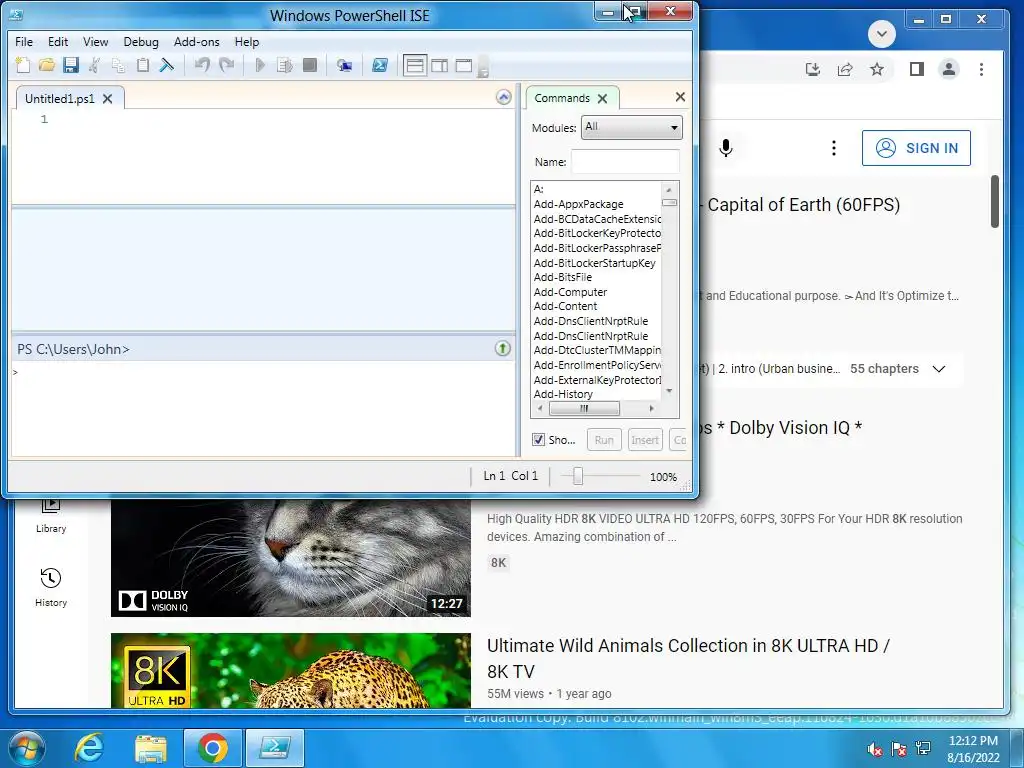Click the green up arrow in console pane
The image size is (1024, 768).
click(x=502, y=349)
